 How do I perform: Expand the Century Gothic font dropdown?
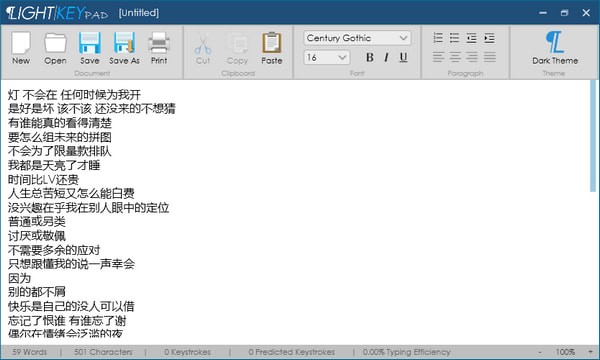pos(357,38)
